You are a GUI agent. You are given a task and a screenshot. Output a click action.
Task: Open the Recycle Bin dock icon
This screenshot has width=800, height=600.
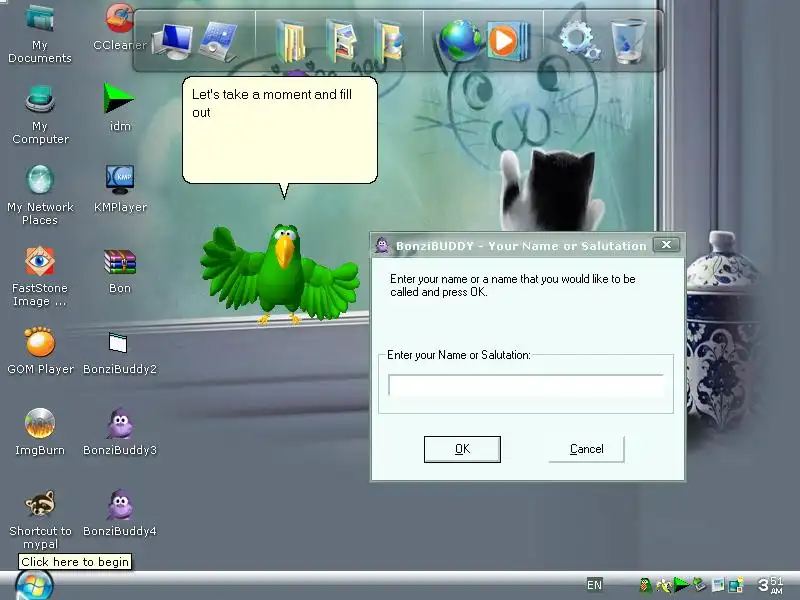[628, 42]
